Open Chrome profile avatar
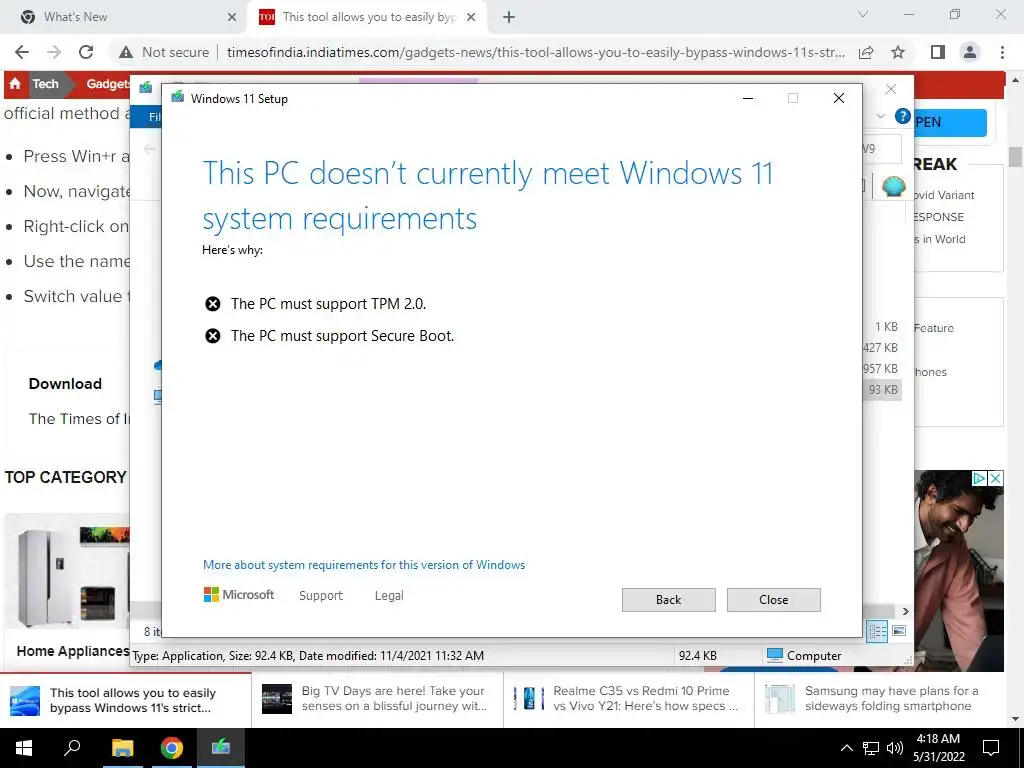The height and width of the screenshot is (768, 1024). point(970,52)
